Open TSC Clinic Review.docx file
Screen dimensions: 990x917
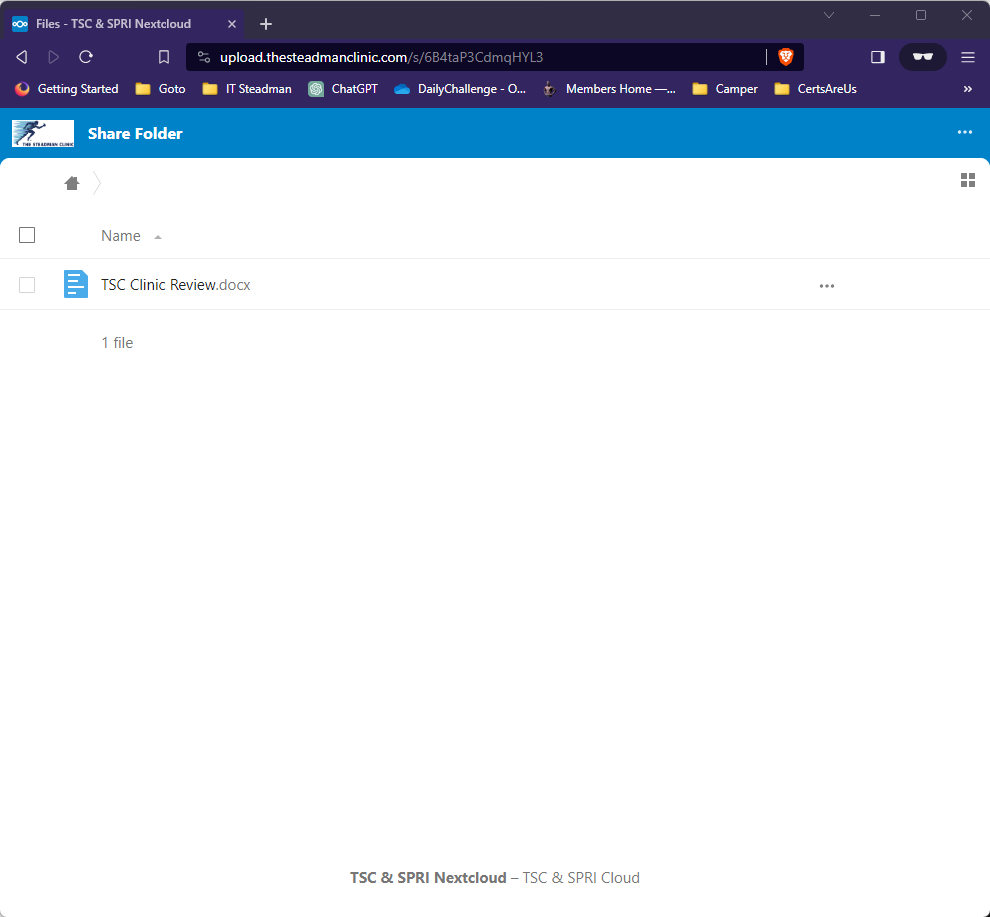pos(176,285)
